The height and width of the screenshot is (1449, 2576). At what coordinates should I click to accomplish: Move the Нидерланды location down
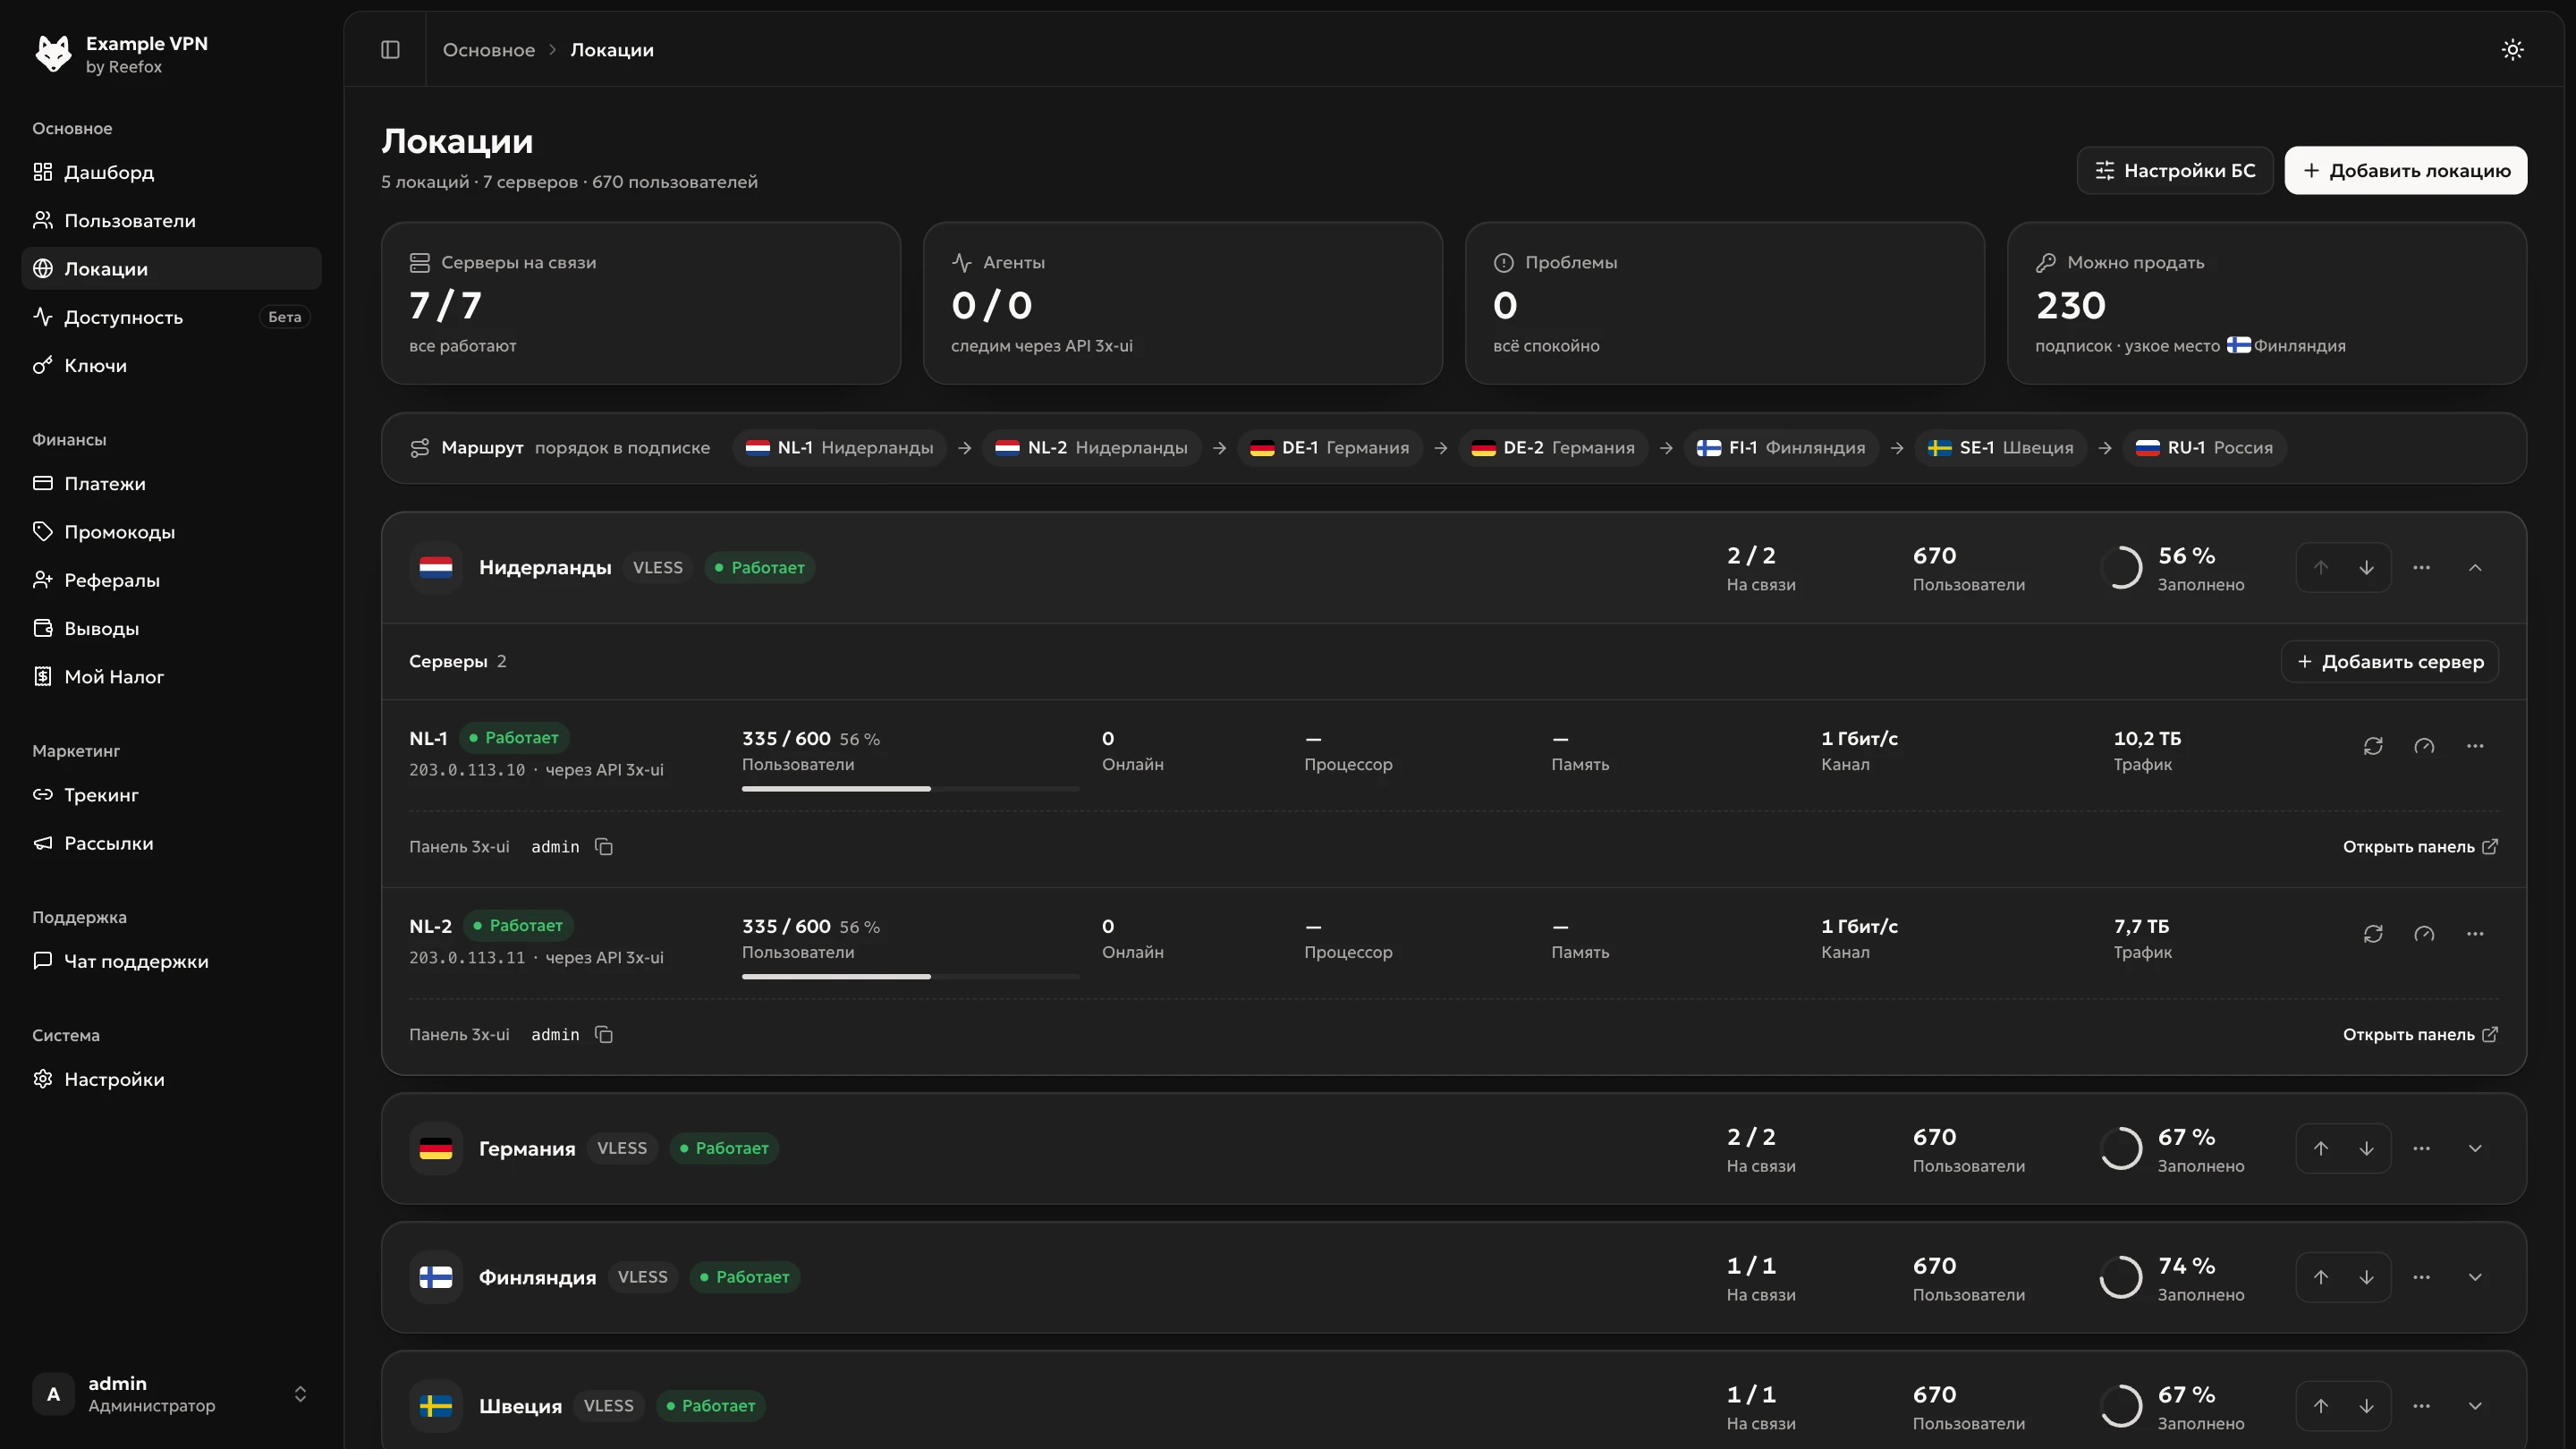tap(2366, 567)
